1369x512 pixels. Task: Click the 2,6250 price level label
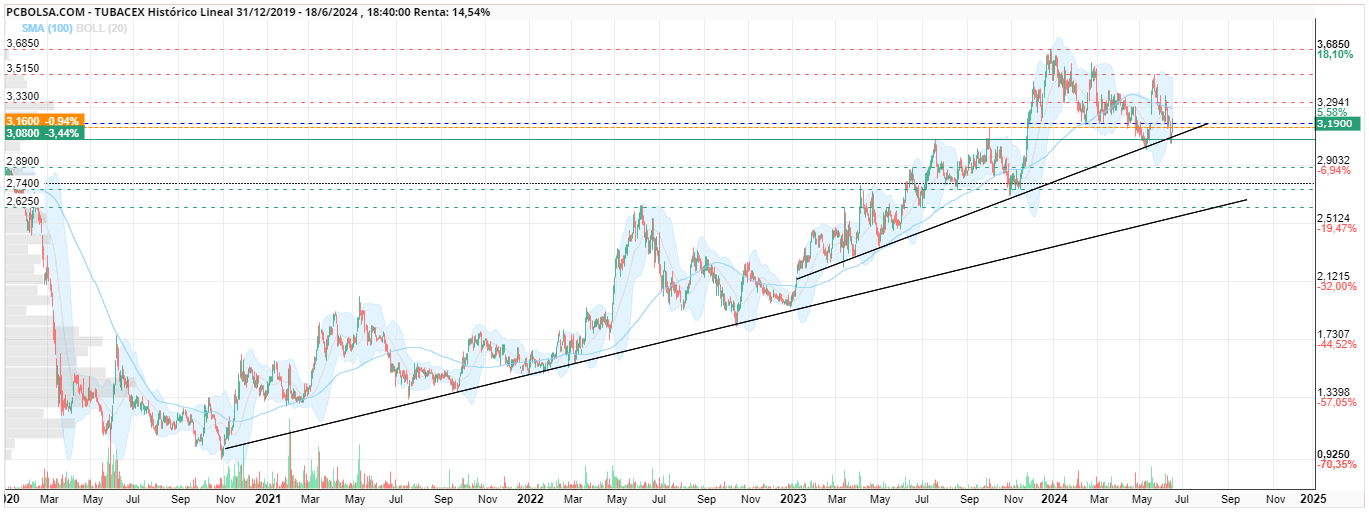pyautogui.click(x=23, y=202)
